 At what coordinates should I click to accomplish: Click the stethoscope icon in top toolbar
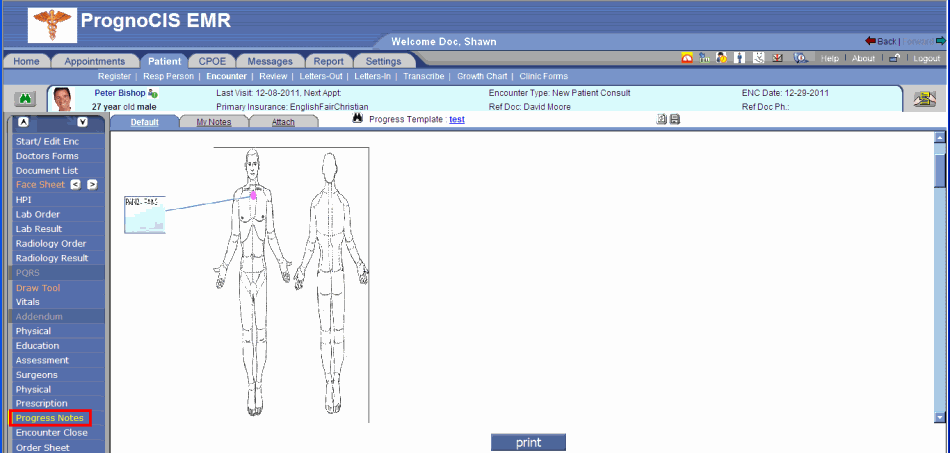click(x=759, y=58)
